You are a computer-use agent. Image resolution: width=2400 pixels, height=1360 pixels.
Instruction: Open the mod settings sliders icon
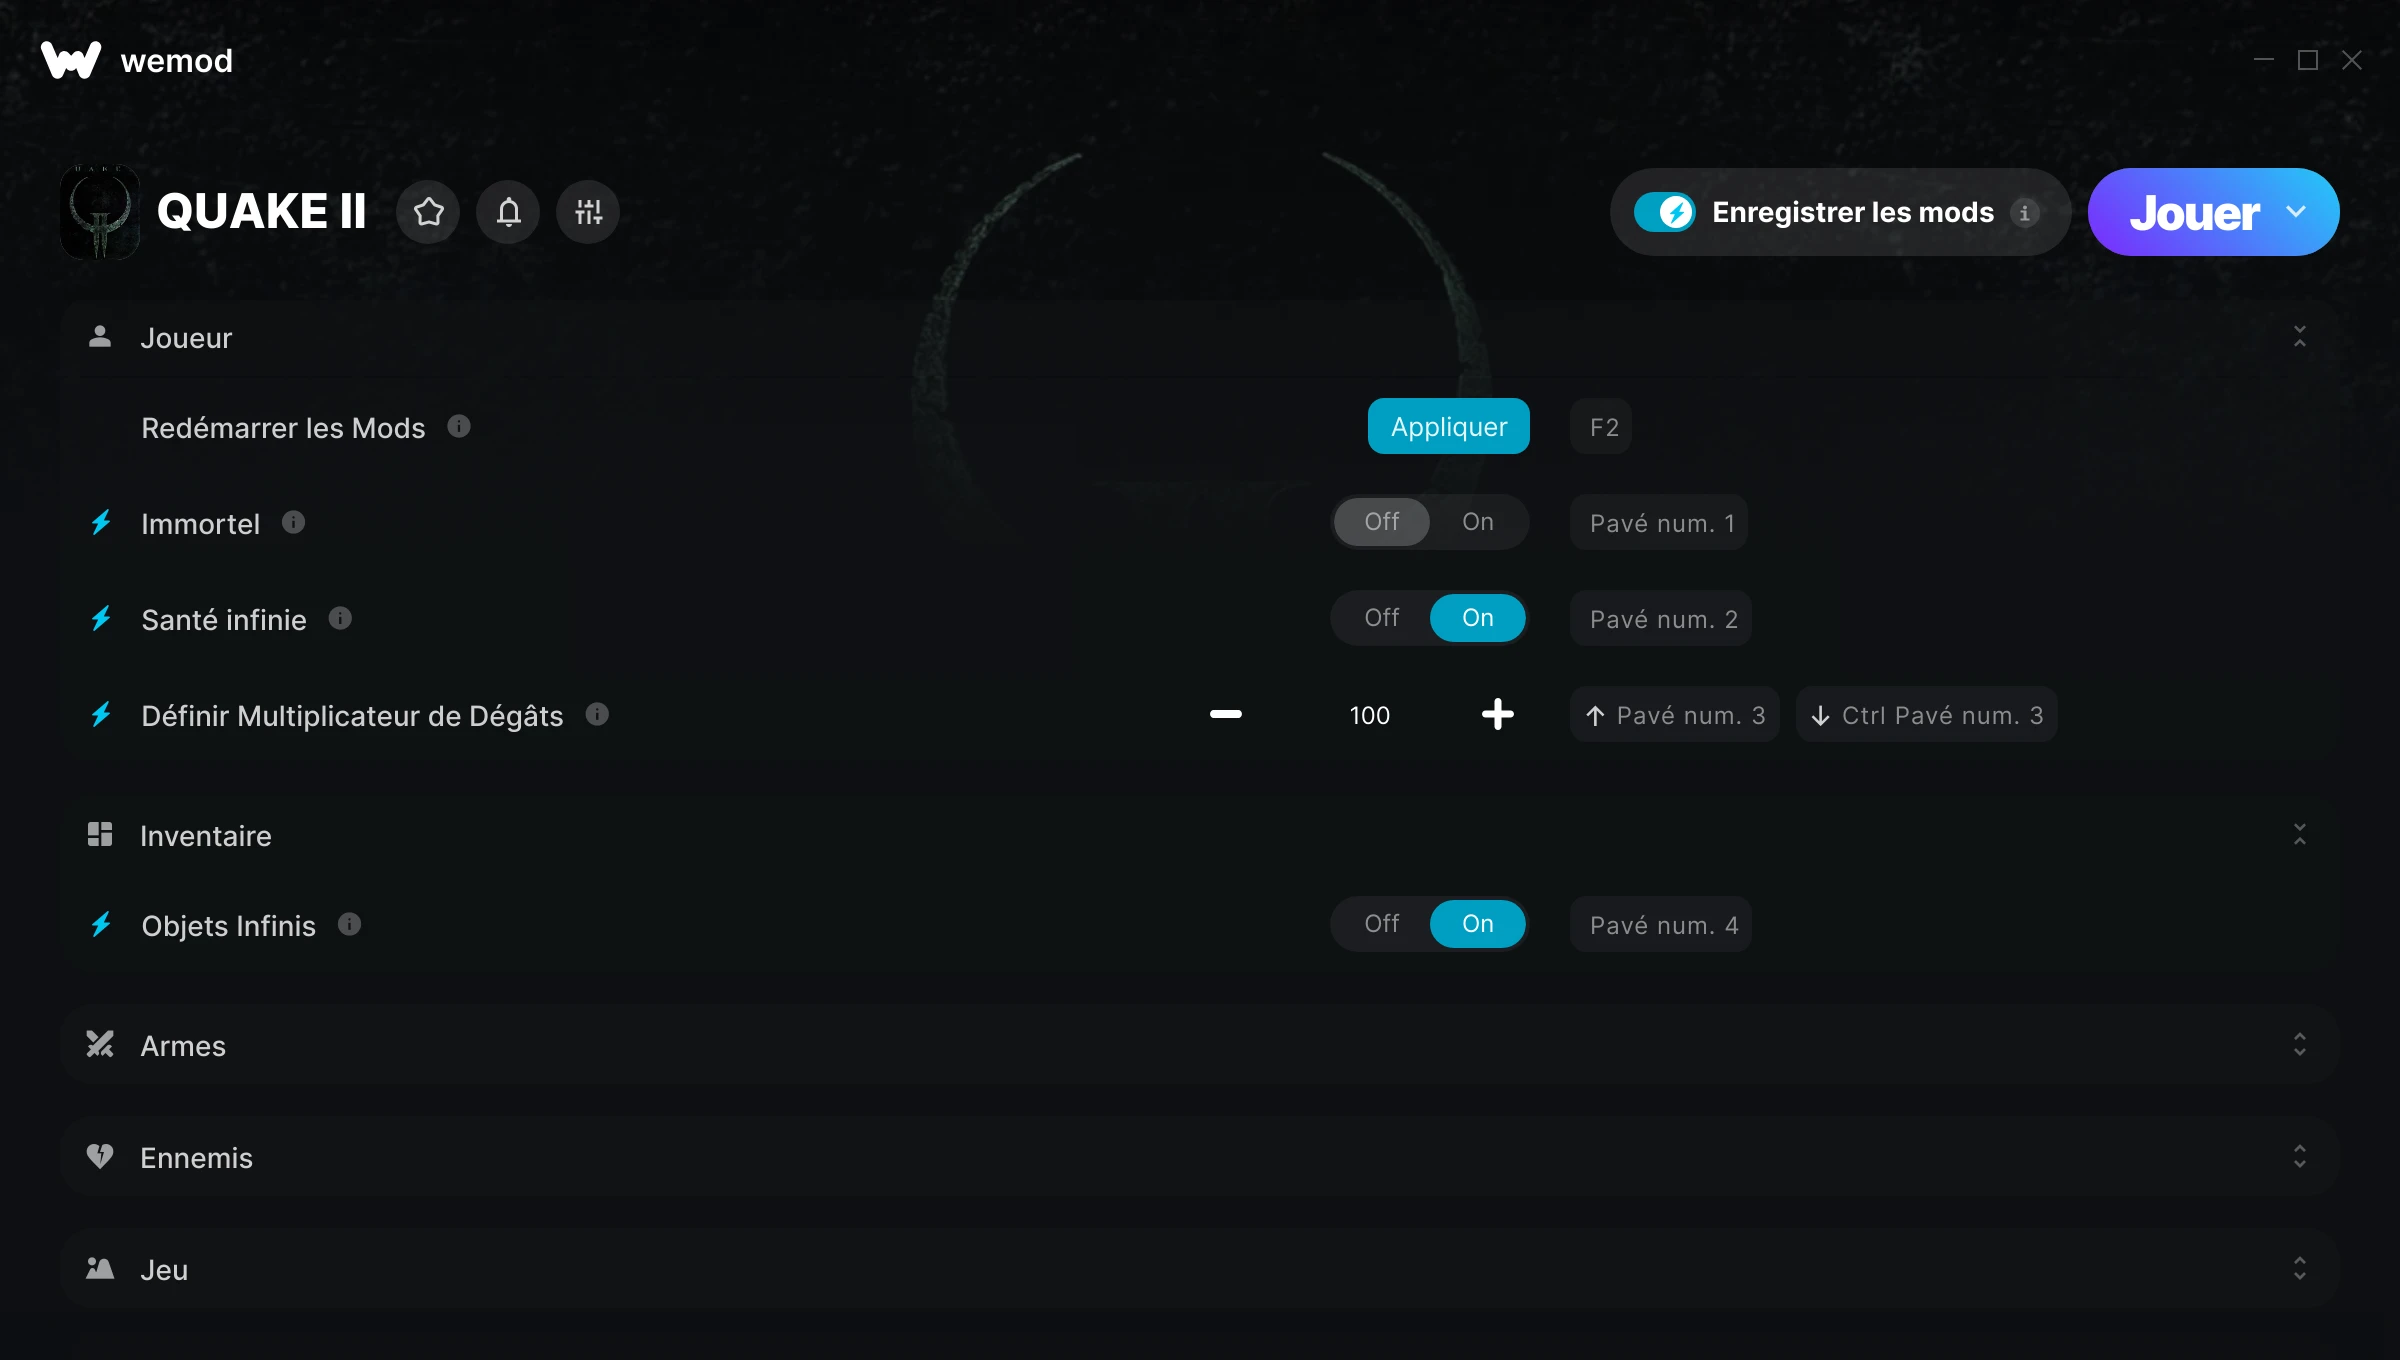click(x=588, y=212)
